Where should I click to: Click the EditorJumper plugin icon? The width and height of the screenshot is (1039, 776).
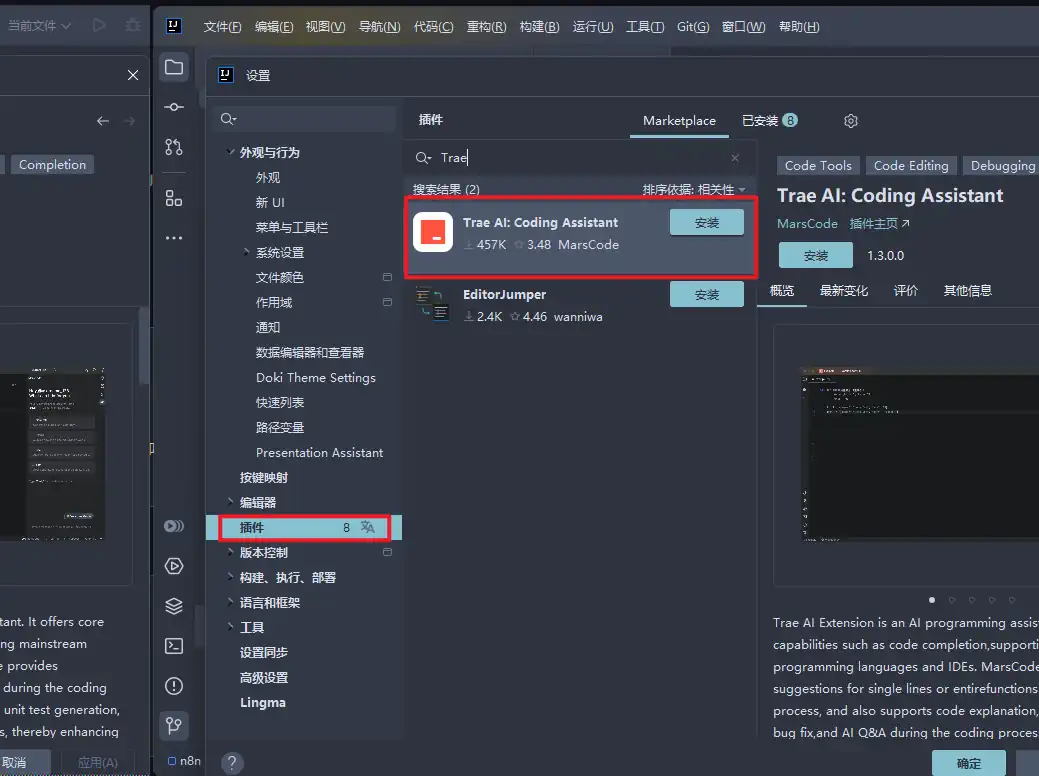click(433, 304)
